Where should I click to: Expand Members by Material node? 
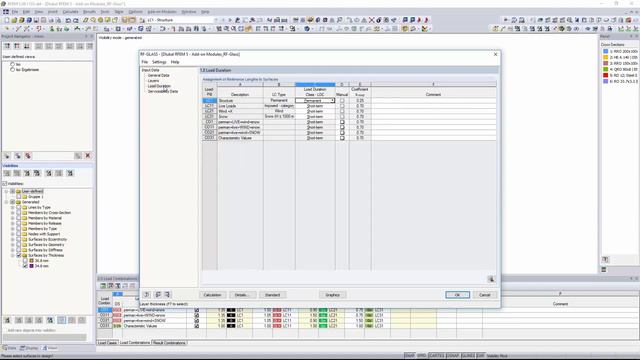13,218
